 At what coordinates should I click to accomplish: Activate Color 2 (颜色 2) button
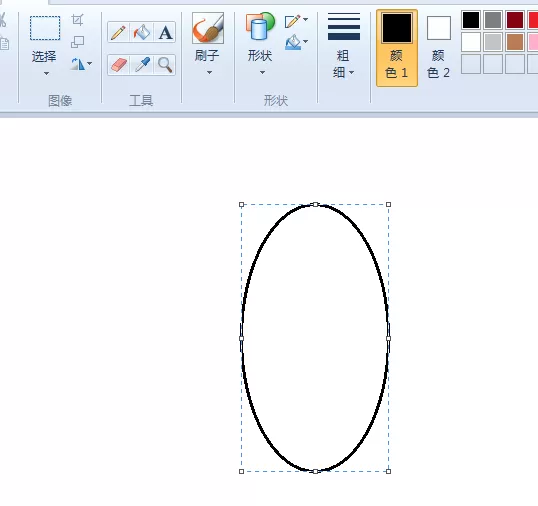[x=439, y=48]
